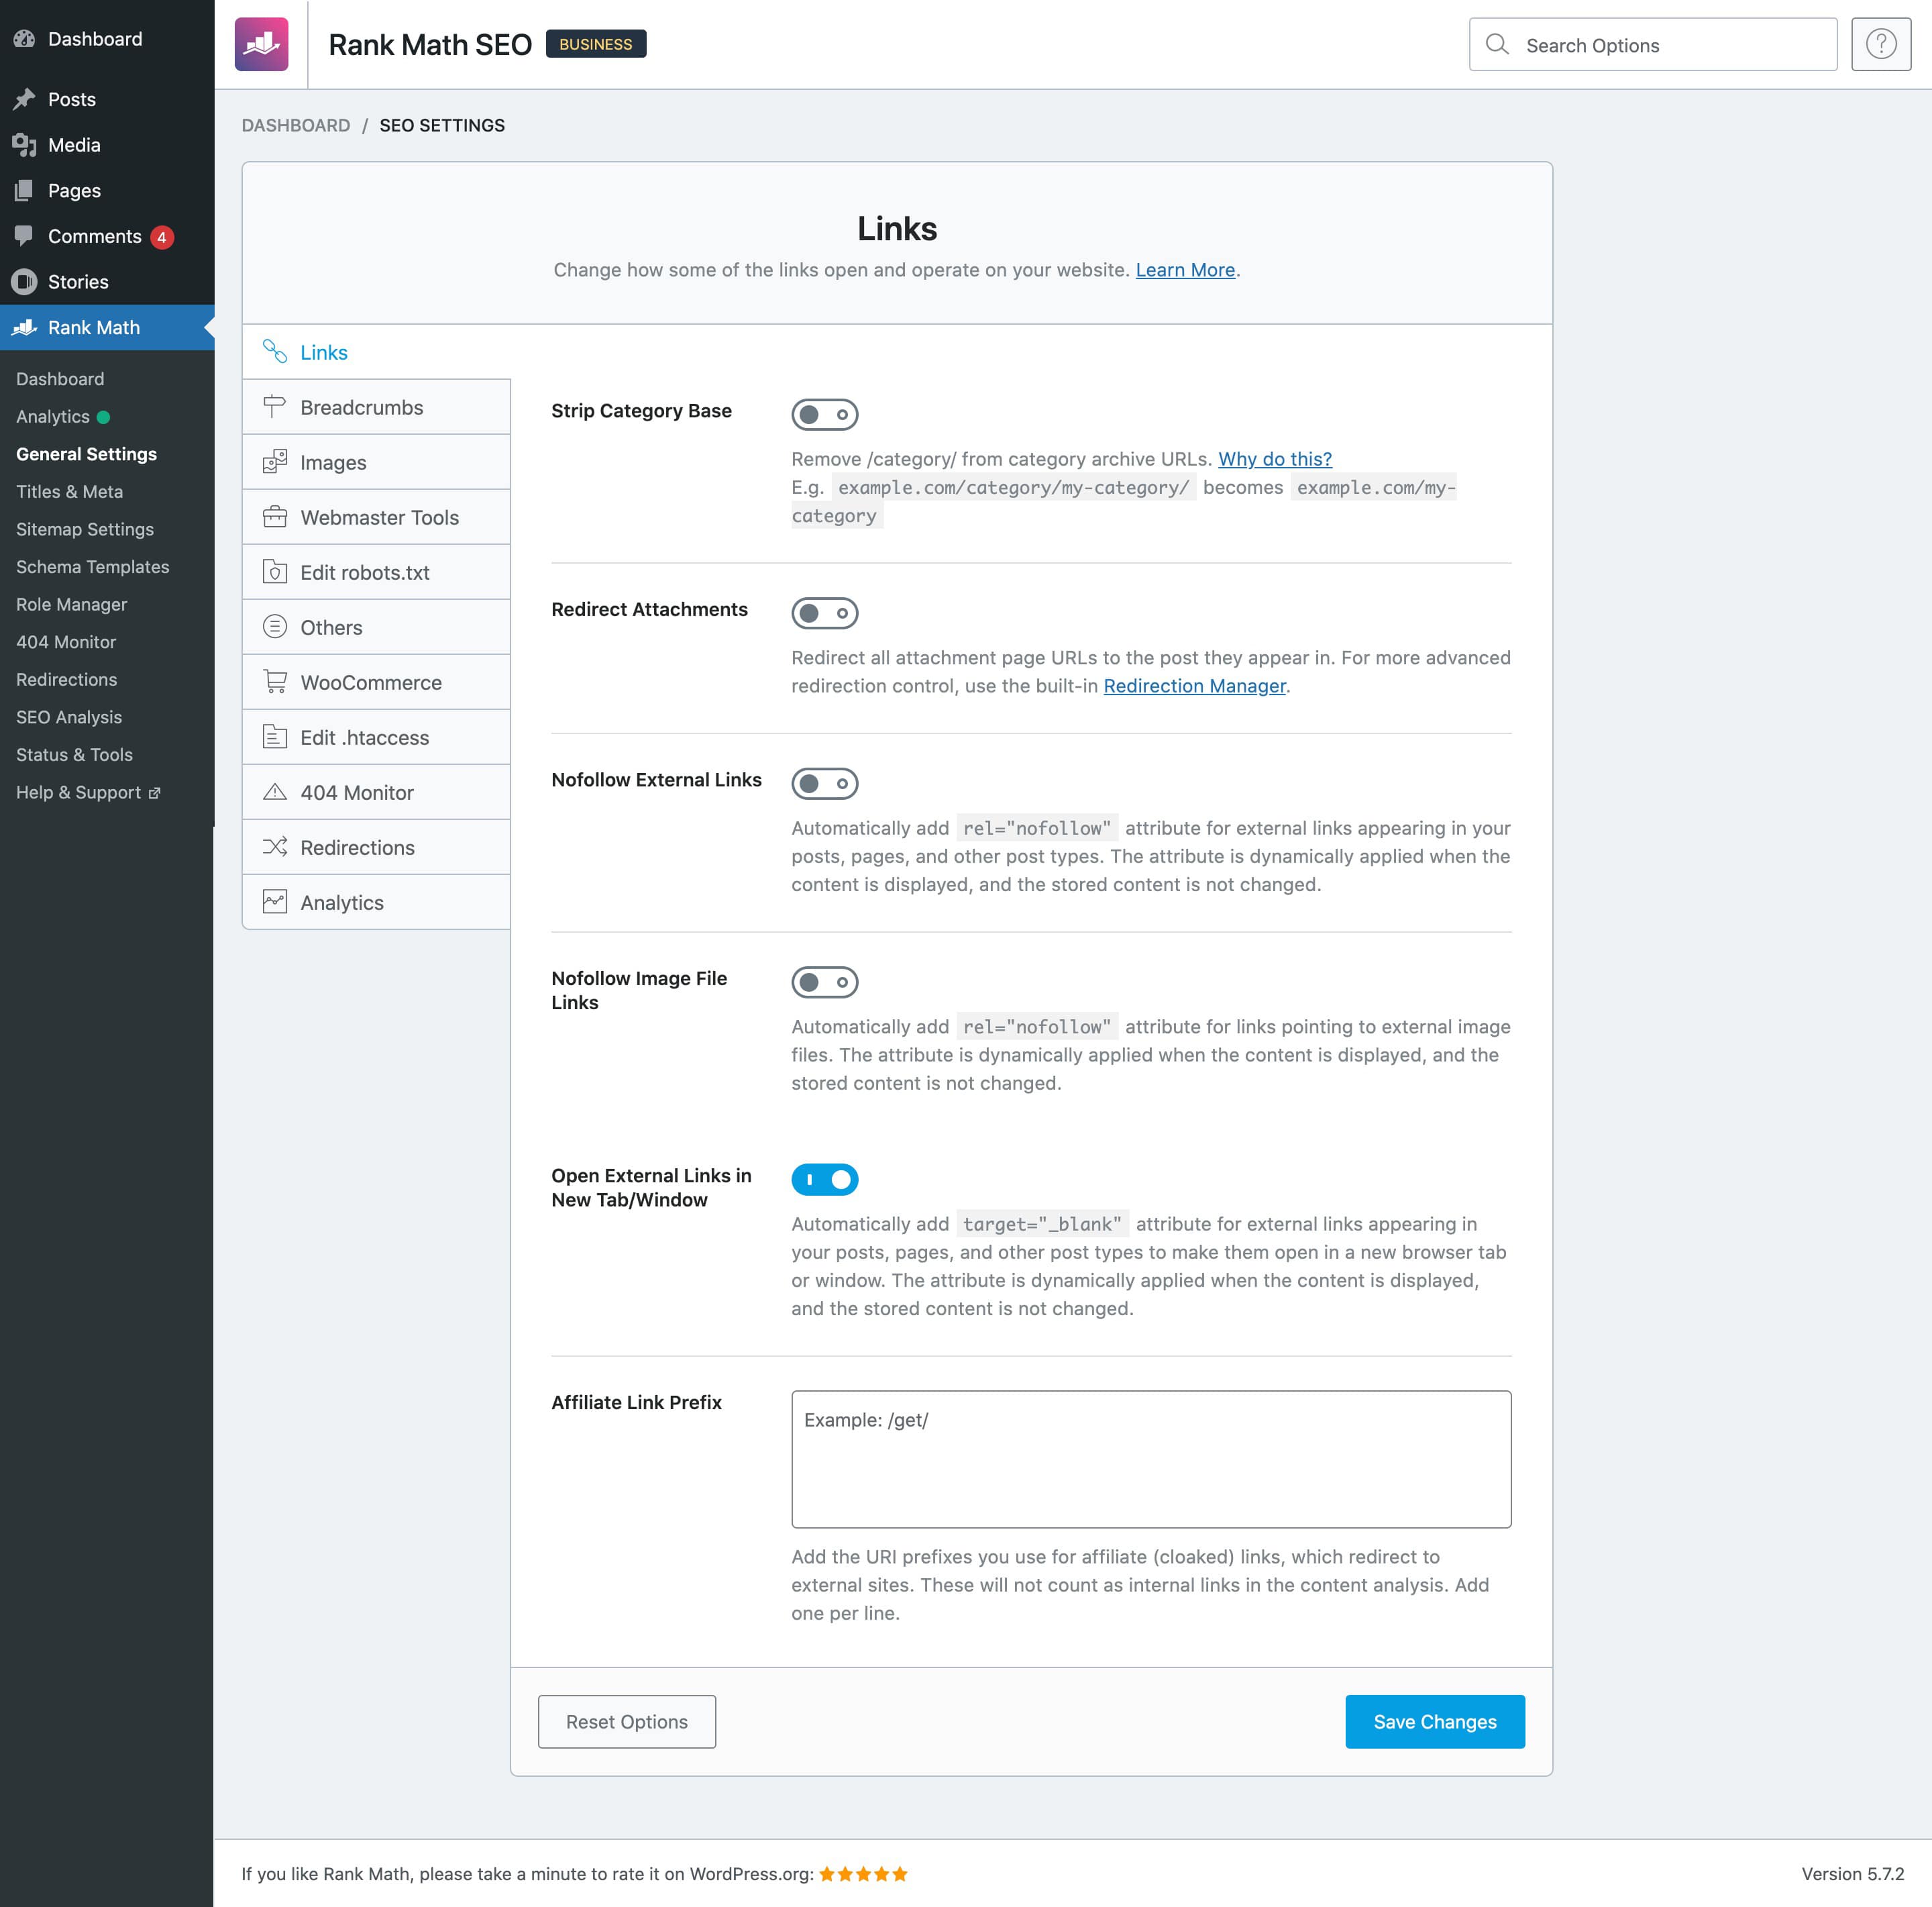Open Schema Templates submenu item
Viewport: 1932px width, 1907px height.
point(92,566)
